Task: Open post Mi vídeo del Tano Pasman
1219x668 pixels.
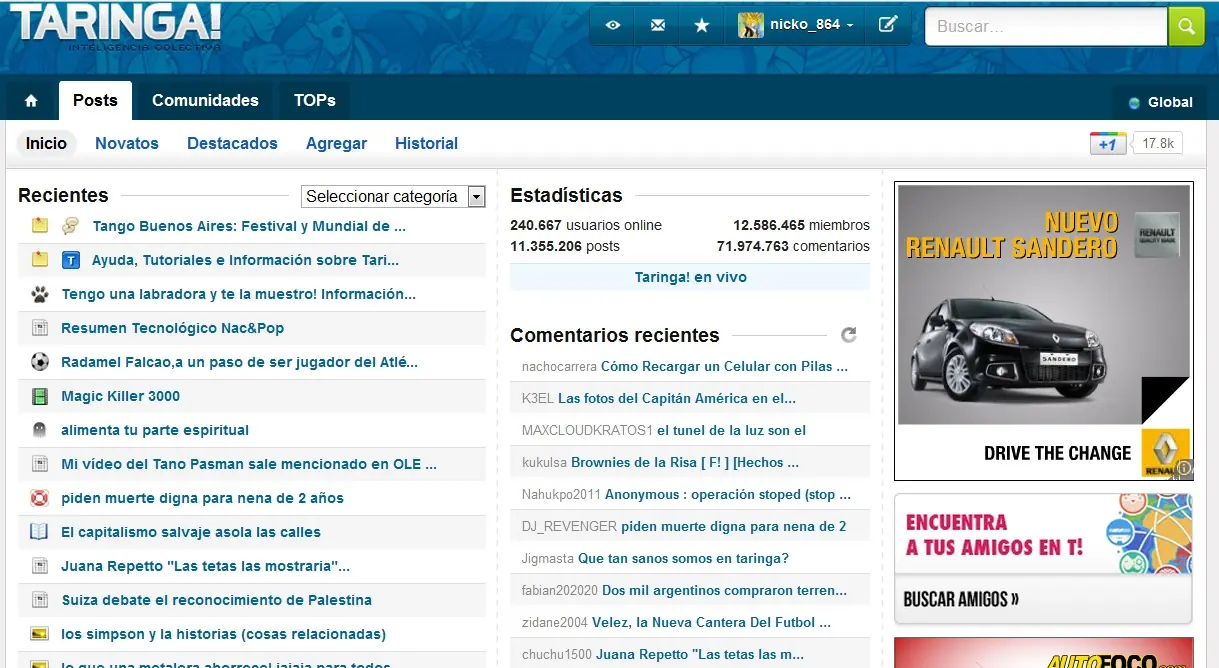Action: pos(249,464)
